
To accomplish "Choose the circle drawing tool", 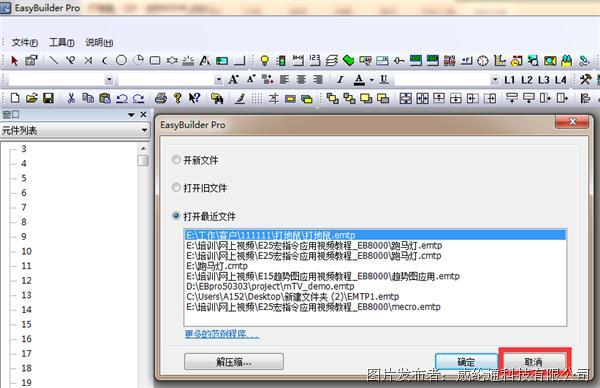I will 121,60.
